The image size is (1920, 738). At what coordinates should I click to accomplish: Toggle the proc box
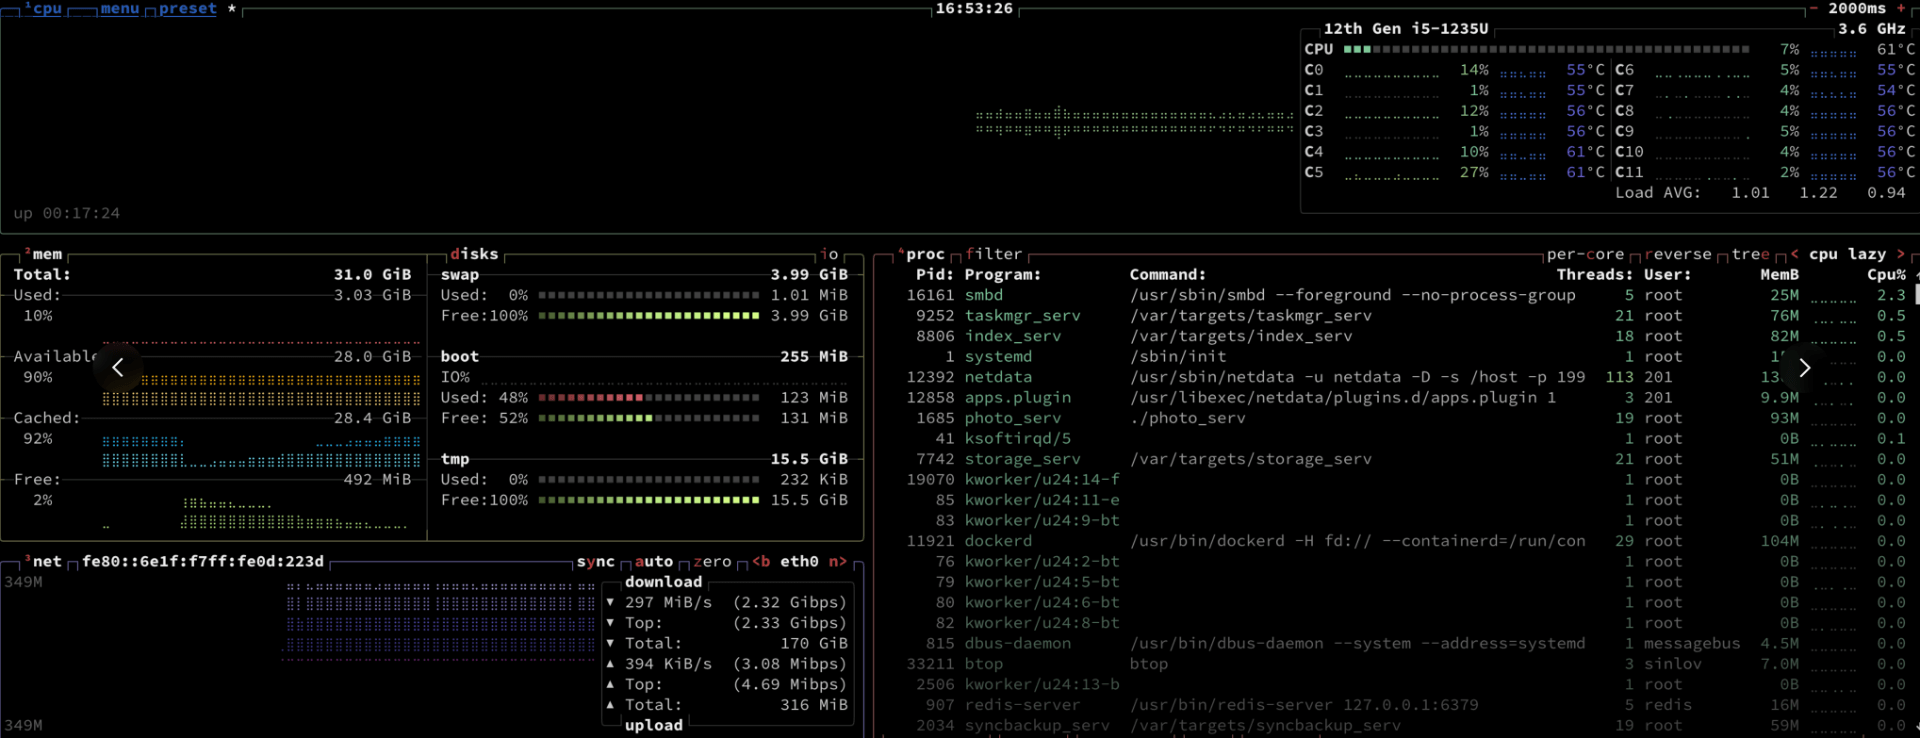click(922, 254)
